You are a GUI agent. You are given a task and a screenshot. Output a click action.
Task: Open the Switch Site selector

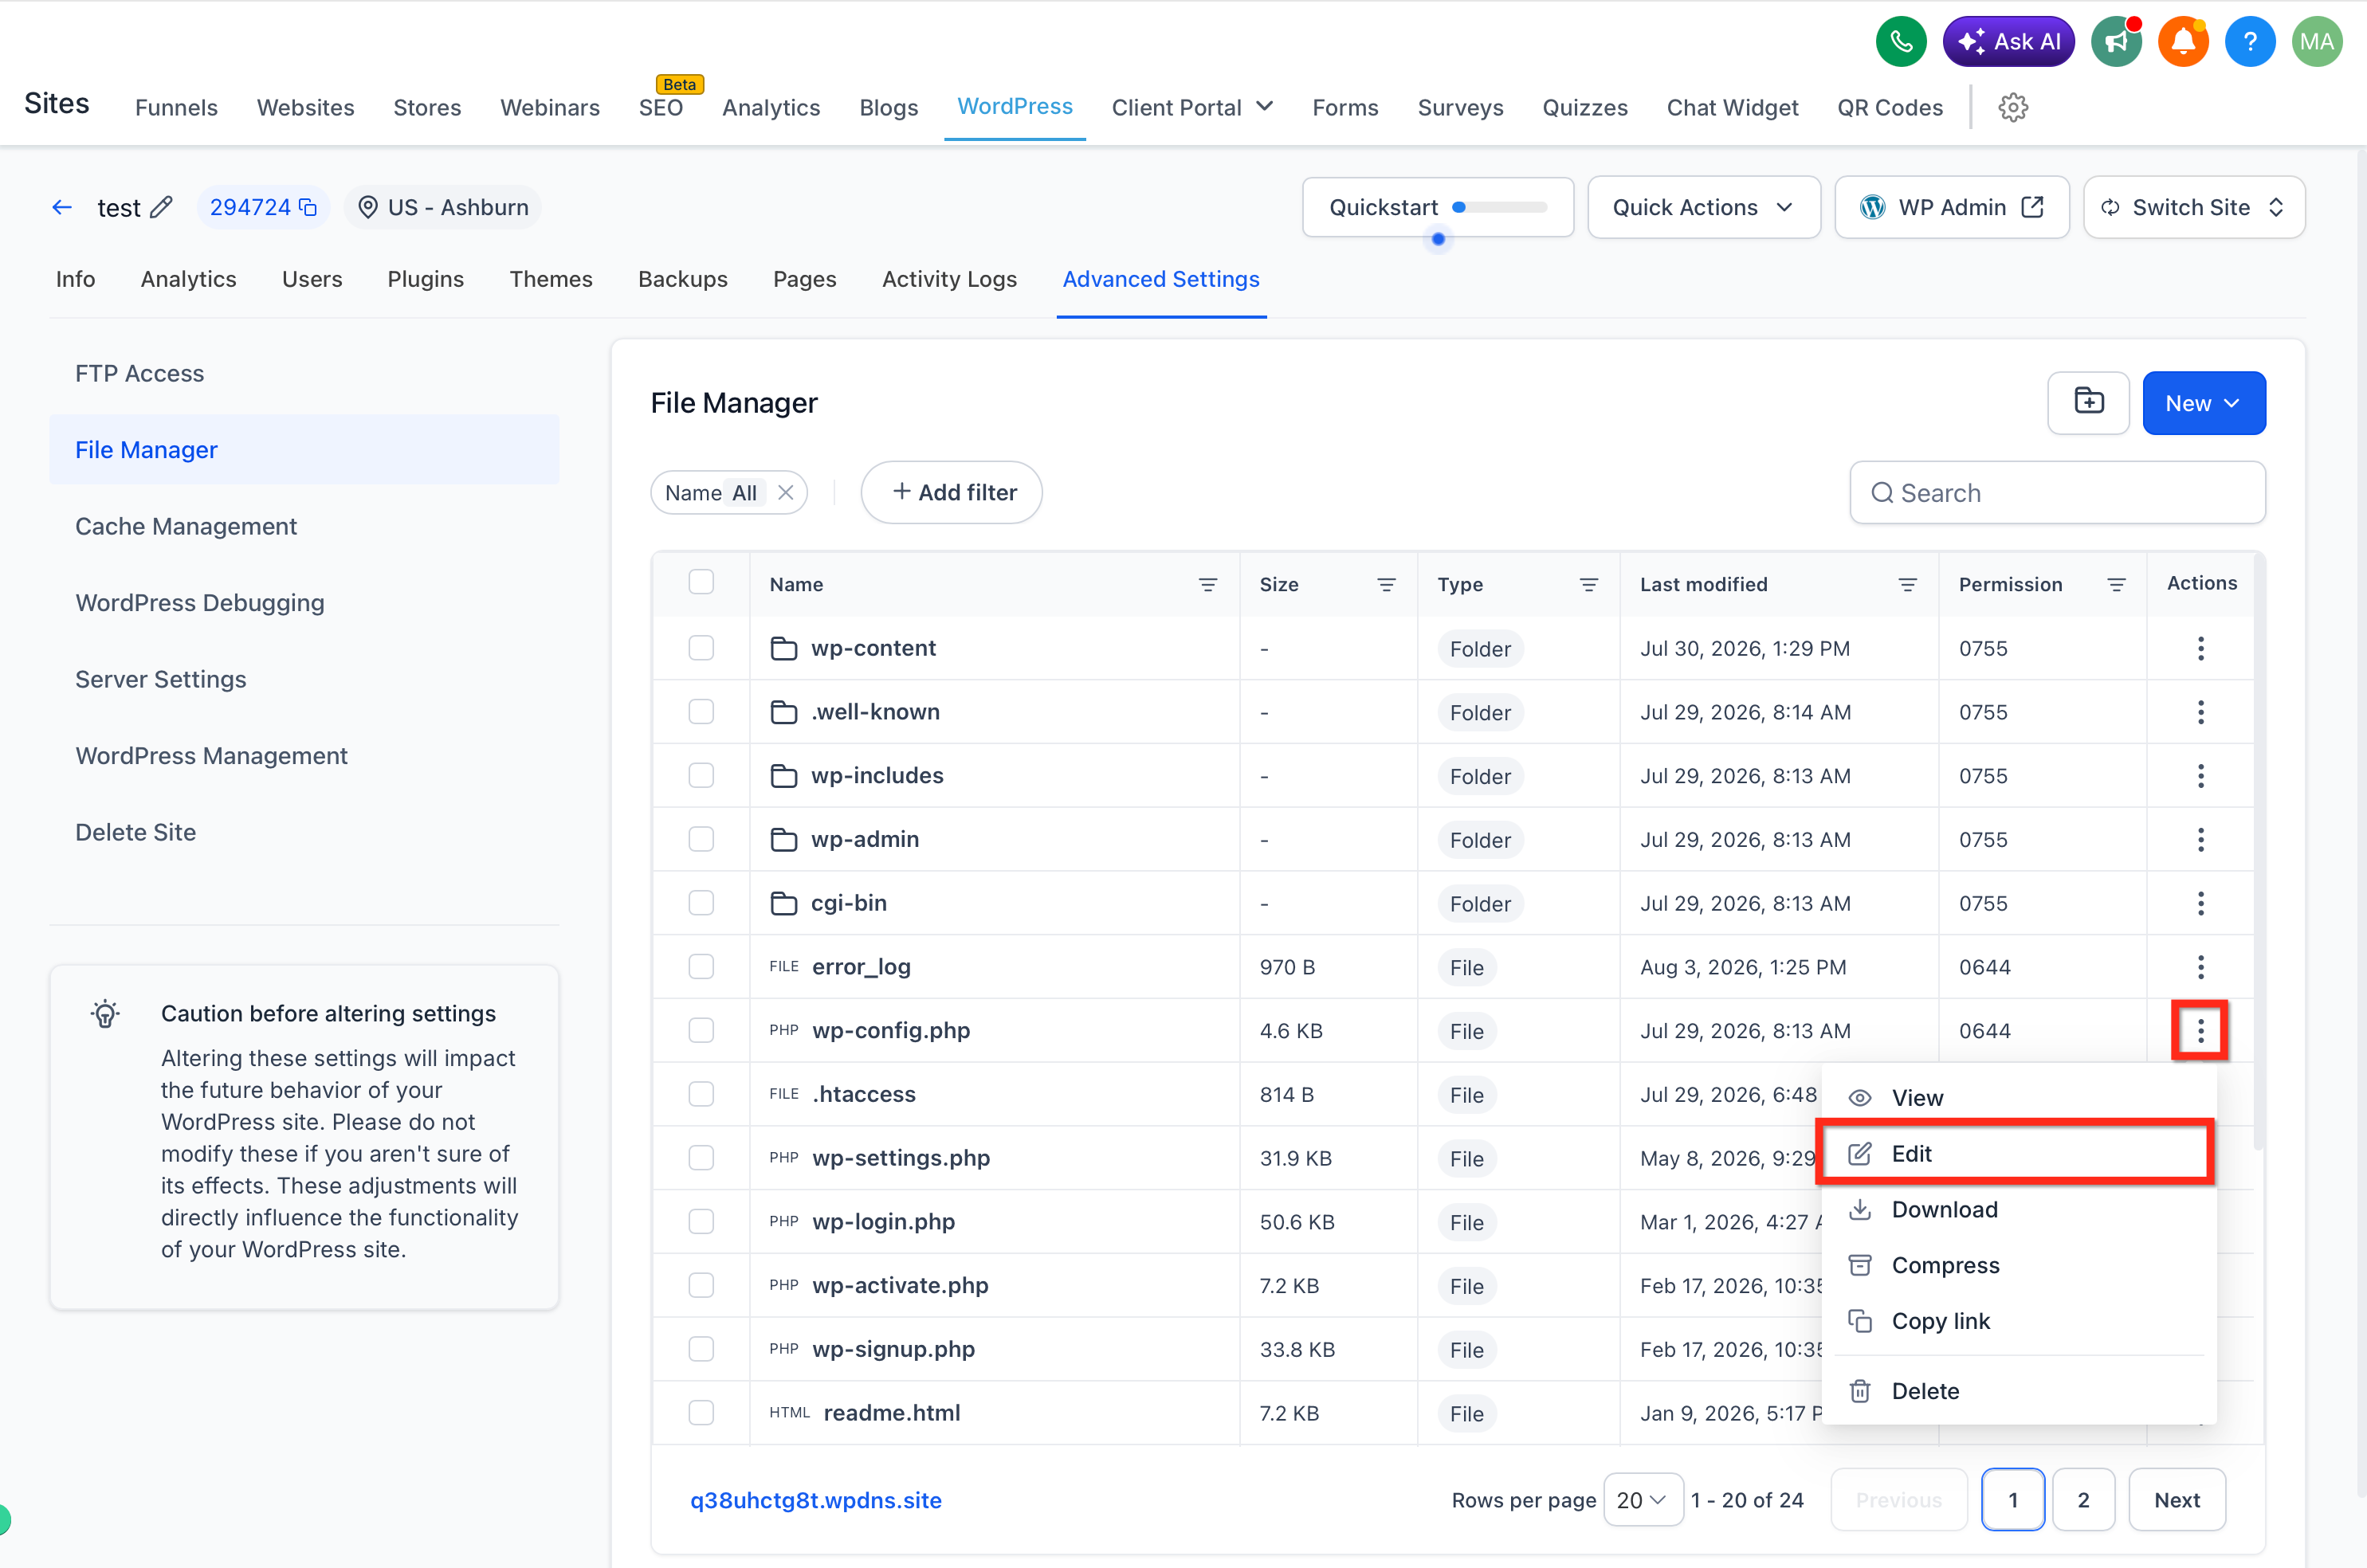point(2194,207)
